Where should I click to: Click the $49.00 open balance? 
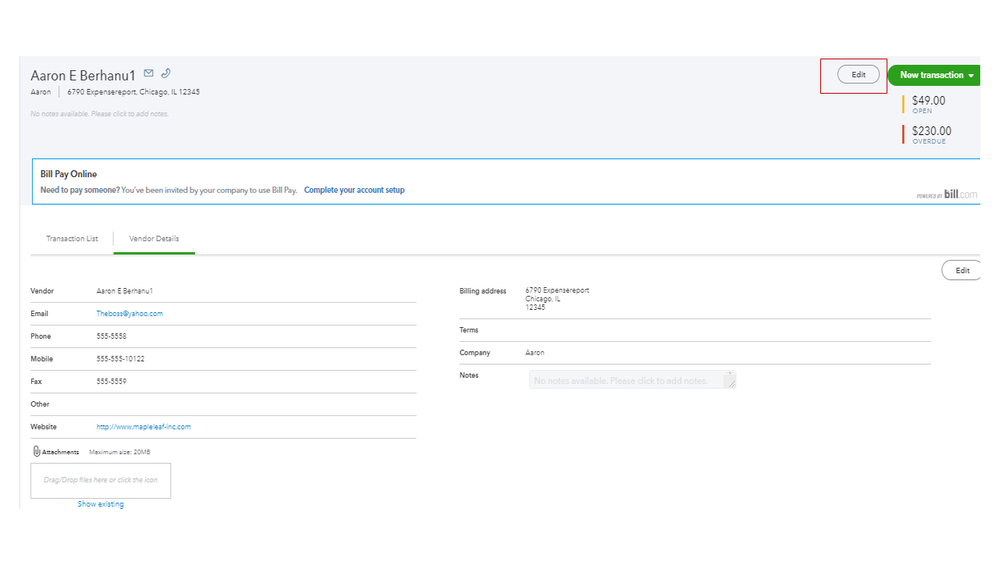coord(928,101)
